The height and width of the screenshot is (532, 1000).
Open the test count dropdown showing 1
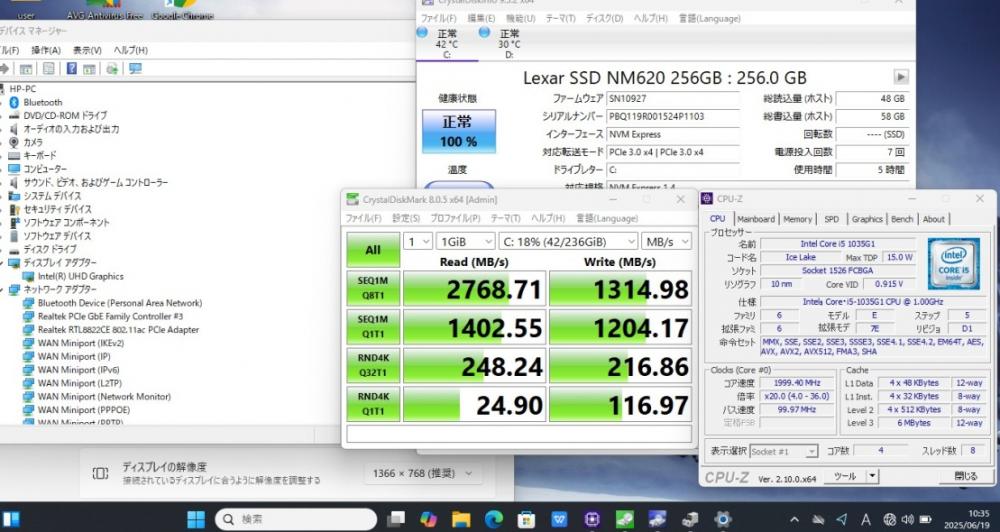click(418, 242)
